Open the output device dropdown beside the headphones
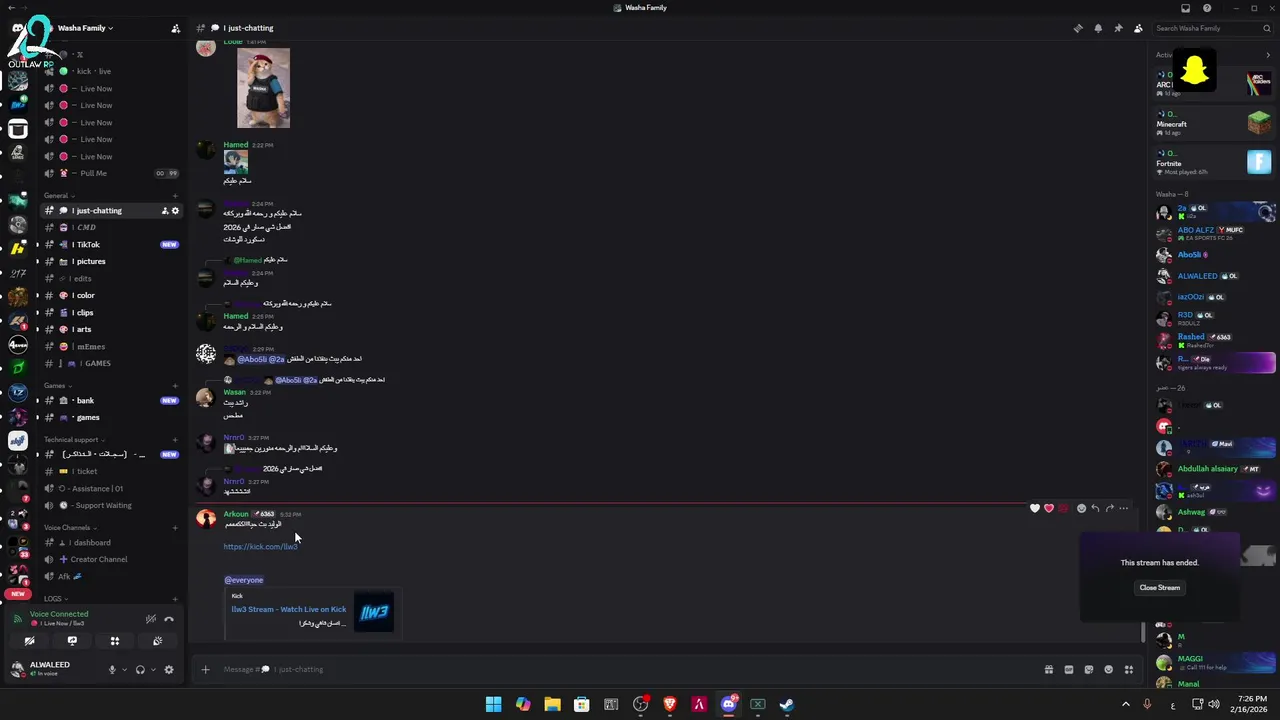Screen dimensions: 1280x720 [152, 669]
